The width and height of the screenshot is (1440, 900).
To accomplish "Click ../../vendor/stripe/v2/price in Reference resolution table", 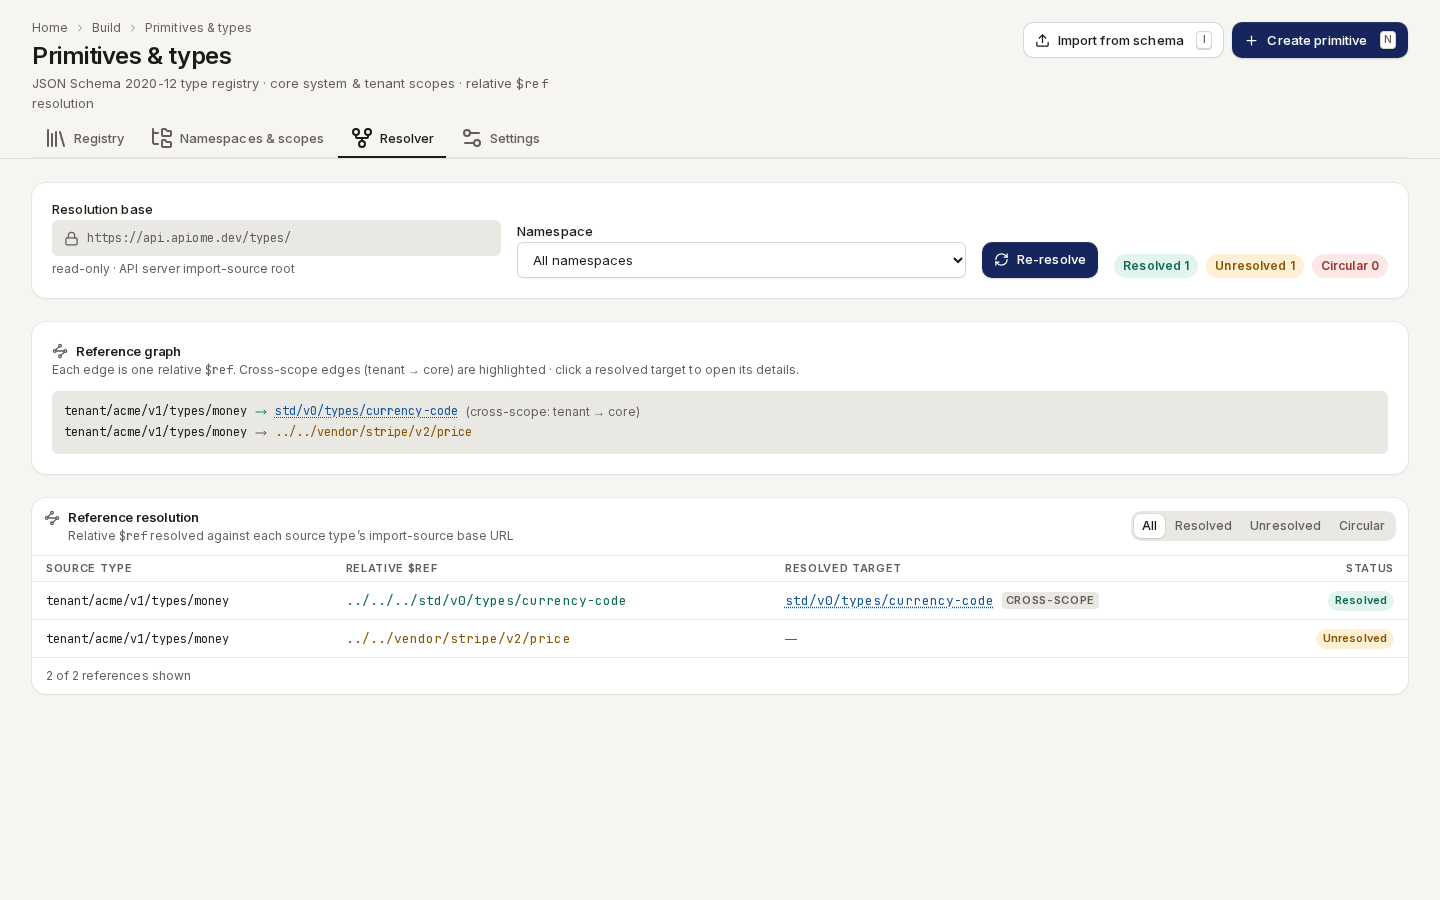I will click(x=458, y=639).
